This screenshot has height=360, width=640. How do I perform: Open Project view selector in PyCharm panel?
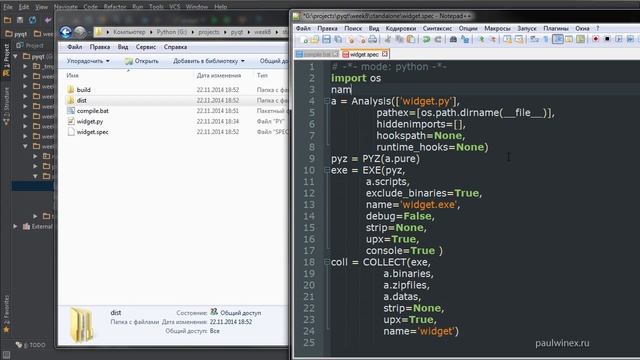(30, 45)
